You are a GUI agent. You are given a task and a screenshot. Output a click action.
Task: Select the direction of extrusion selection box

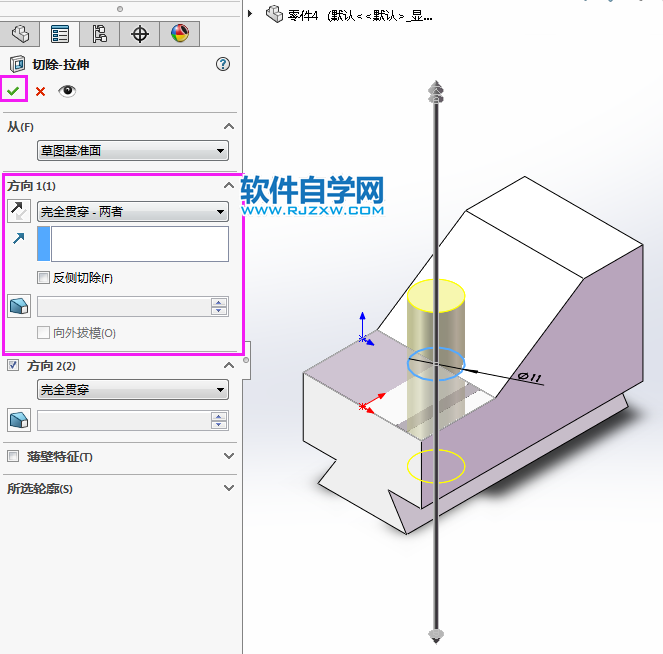tap(133, 244)
